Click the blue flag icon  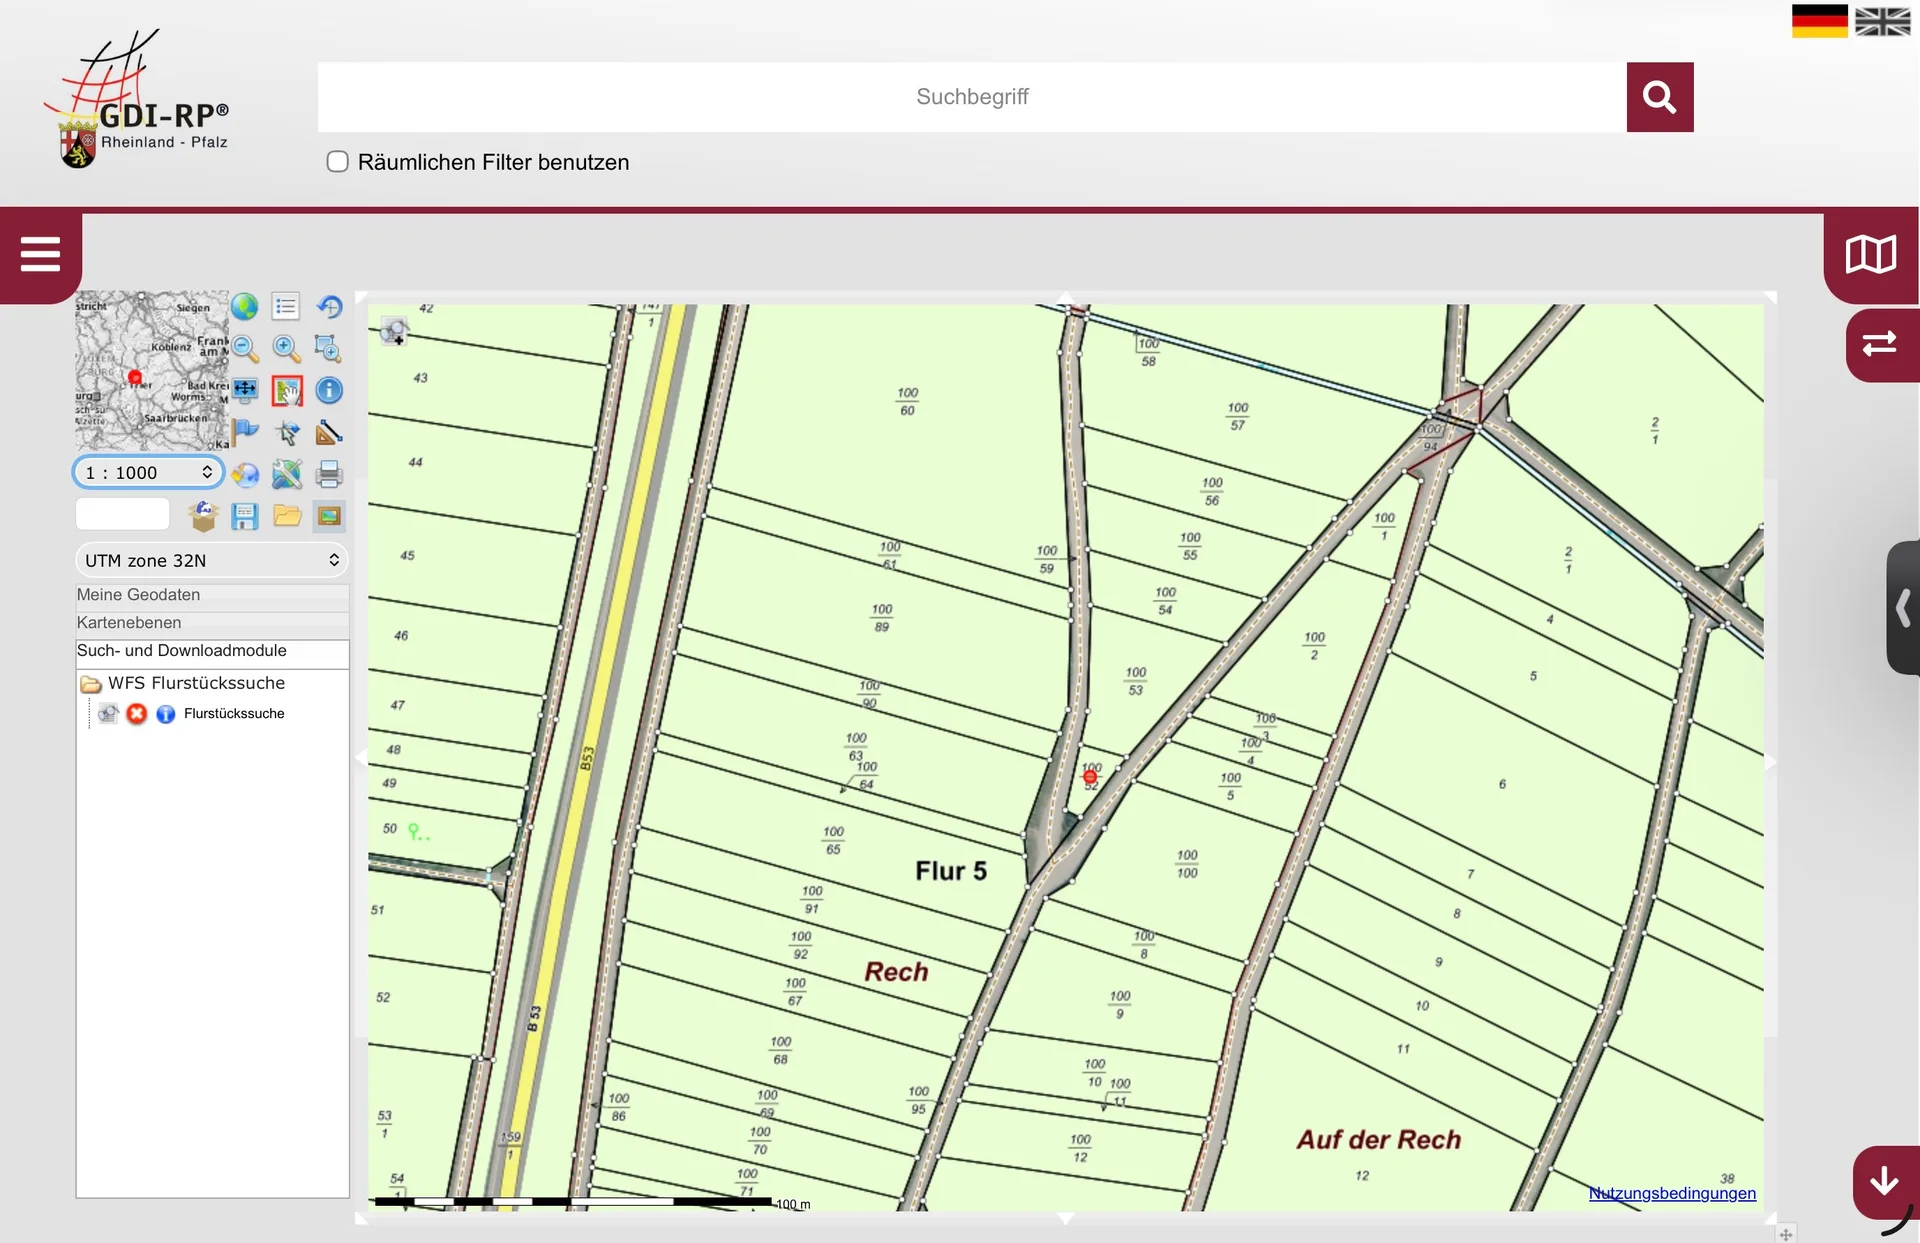(x=245, y=432)
